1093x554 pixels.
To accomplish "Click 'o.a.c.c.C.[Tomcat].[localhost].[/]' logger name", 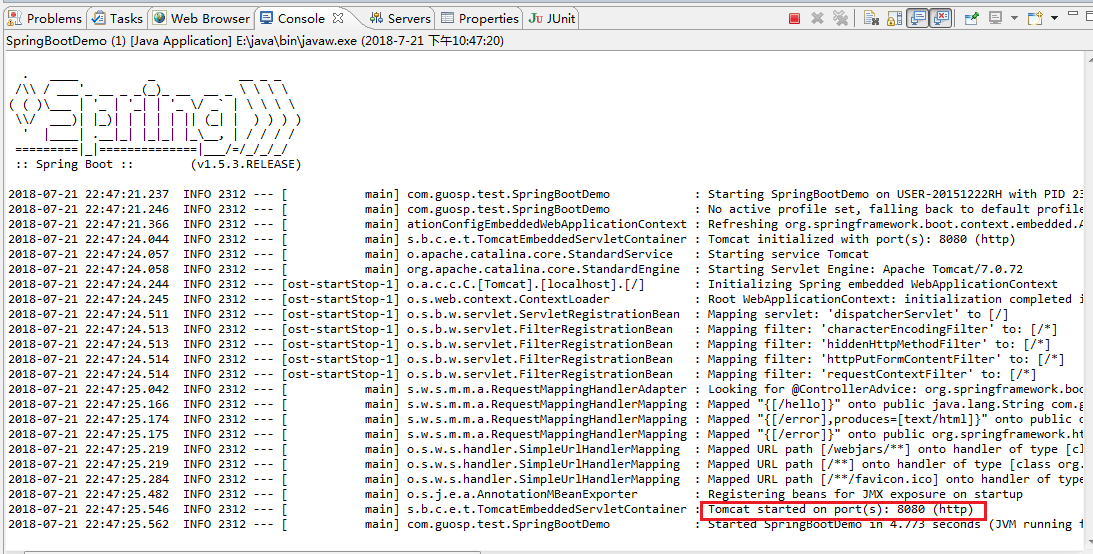I will click(526, 284).
